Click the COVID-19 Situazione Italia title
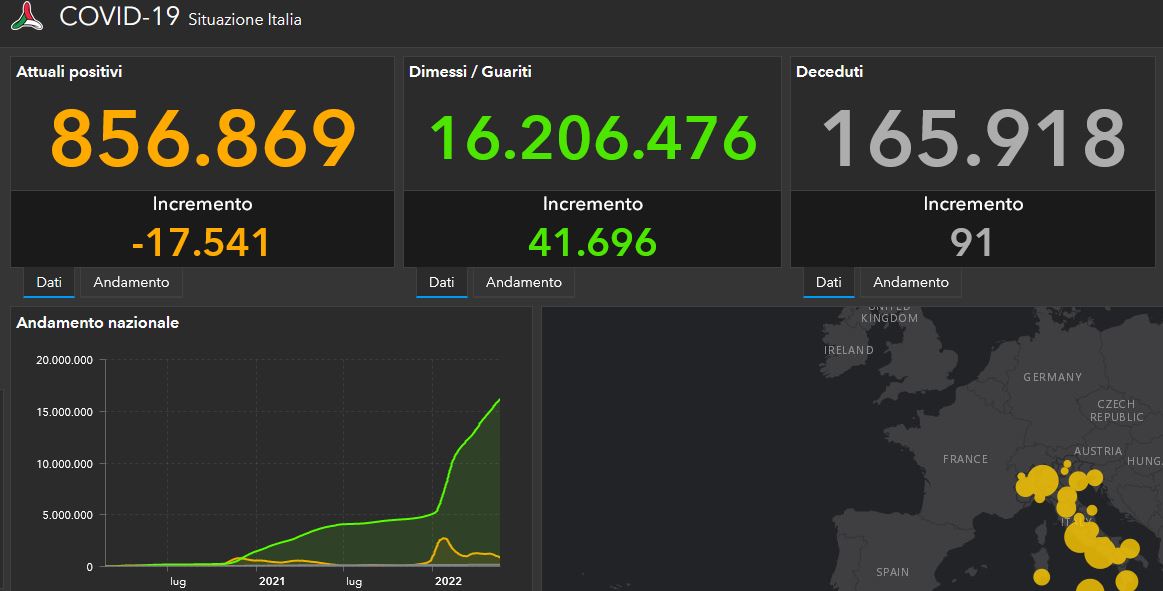The width and height of the screenshot is (1163, 591). tap(180, 18)
